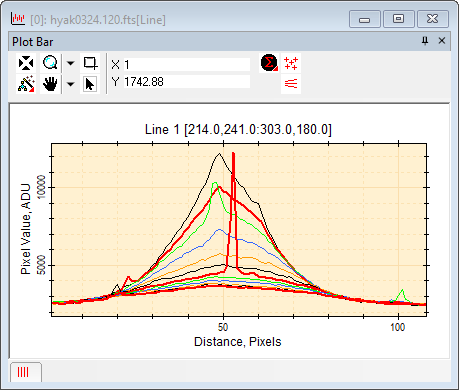Pin the Plot Bar panel
The image size is (459, 390).
pos(425,41)
